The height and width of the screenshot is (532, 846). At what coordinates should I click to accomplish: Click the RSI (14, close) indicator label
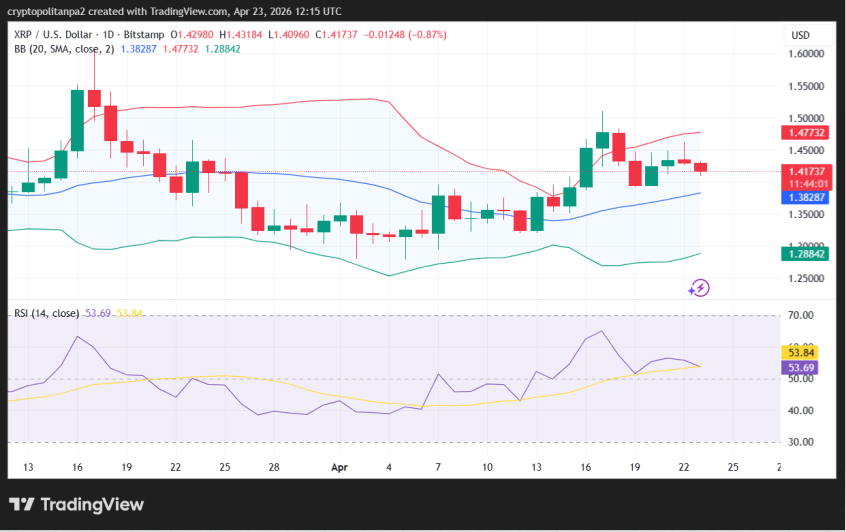(48, 313)
